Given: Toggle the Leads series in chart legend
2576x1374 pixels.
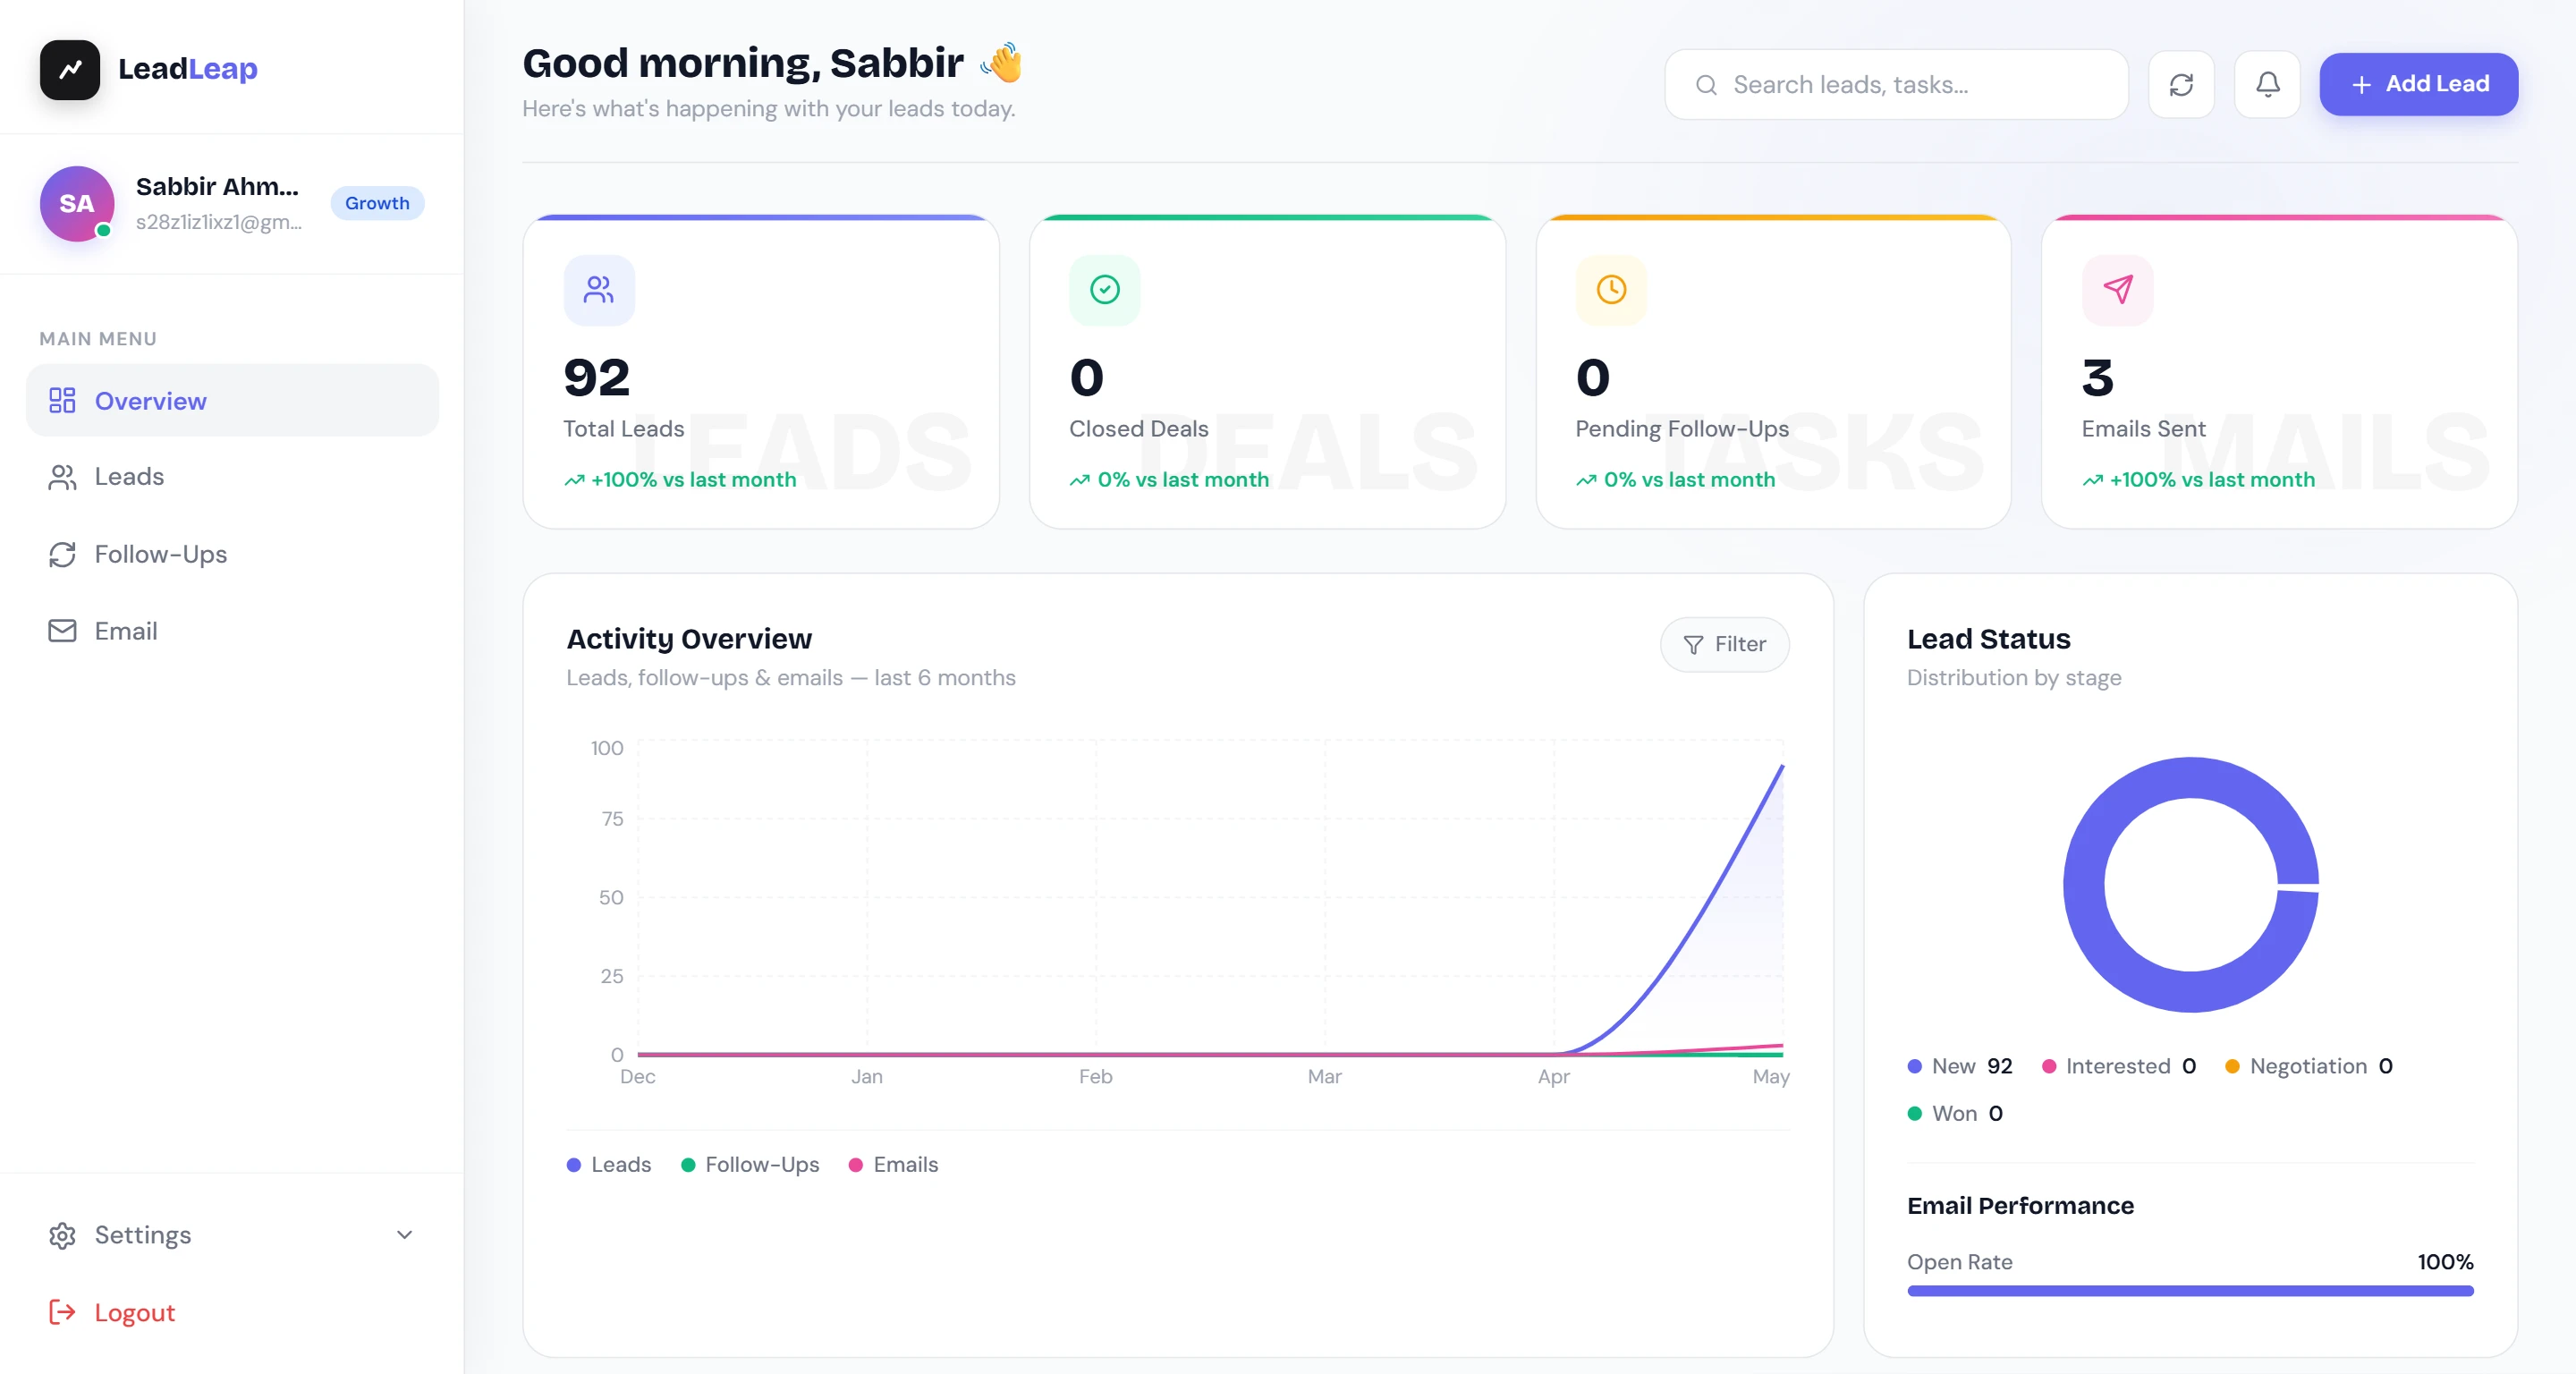Looking at the screenshot, I should pyautogui.click(x=609, y=1165).
